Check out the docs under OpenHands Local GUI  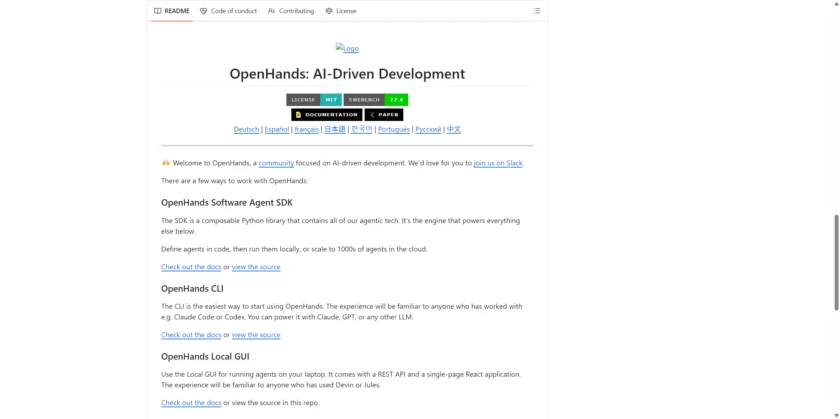pyautogui.click(x=191, y=403)
